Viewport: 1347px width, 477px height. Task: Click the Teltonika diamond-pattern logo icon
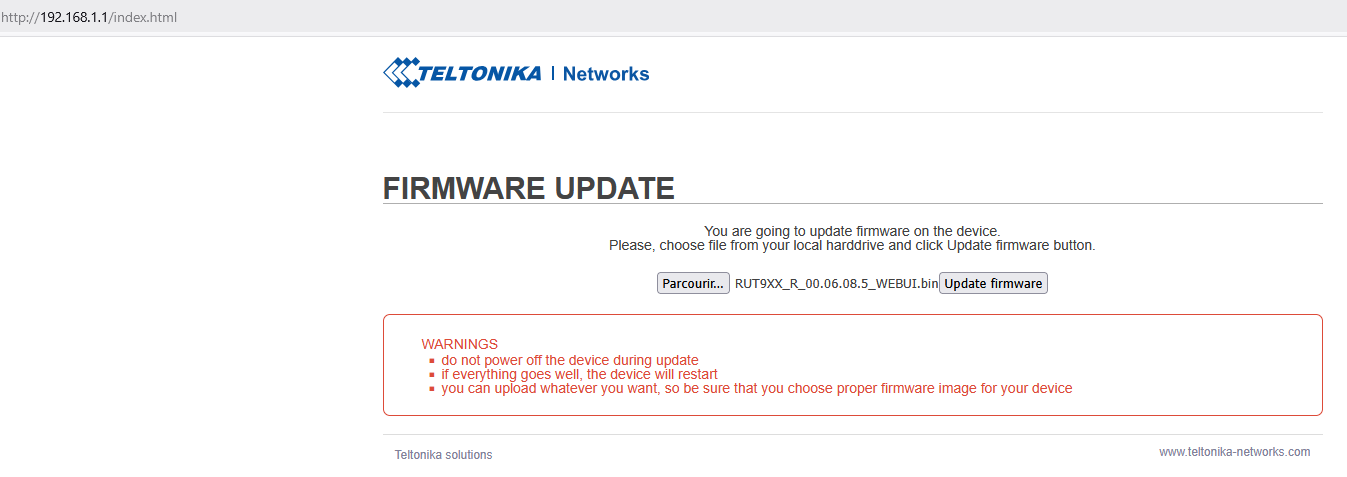coord(399,73)
